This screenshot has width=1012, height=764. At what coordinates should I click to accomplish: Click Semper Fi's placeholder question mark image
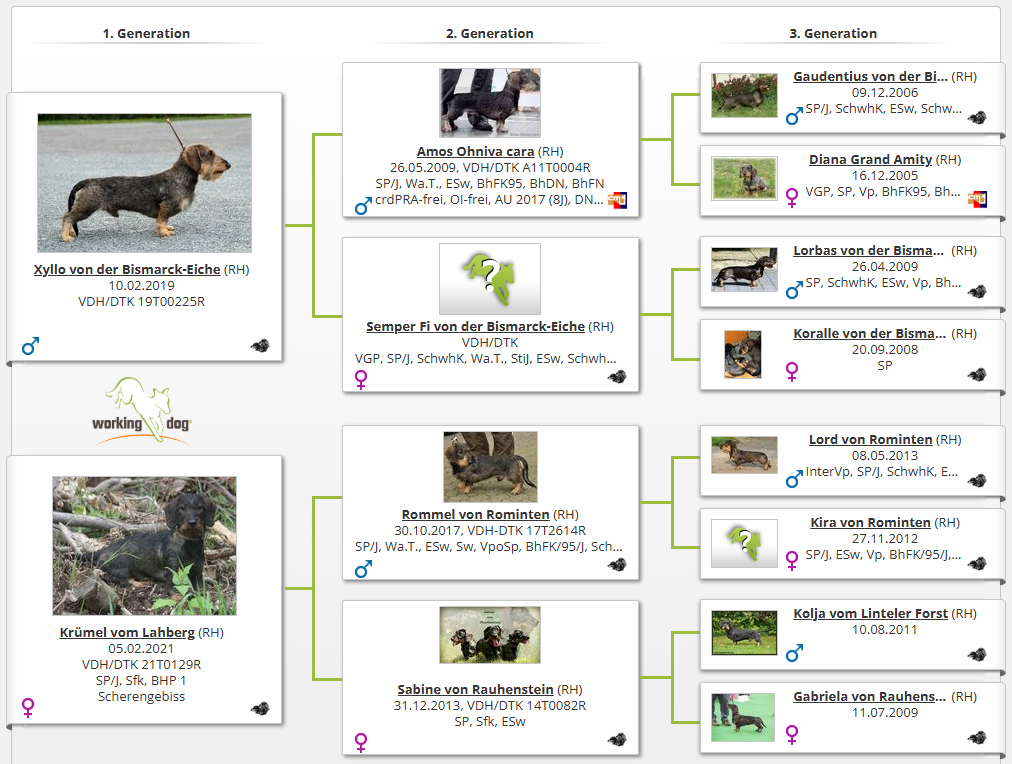(490, 278)
